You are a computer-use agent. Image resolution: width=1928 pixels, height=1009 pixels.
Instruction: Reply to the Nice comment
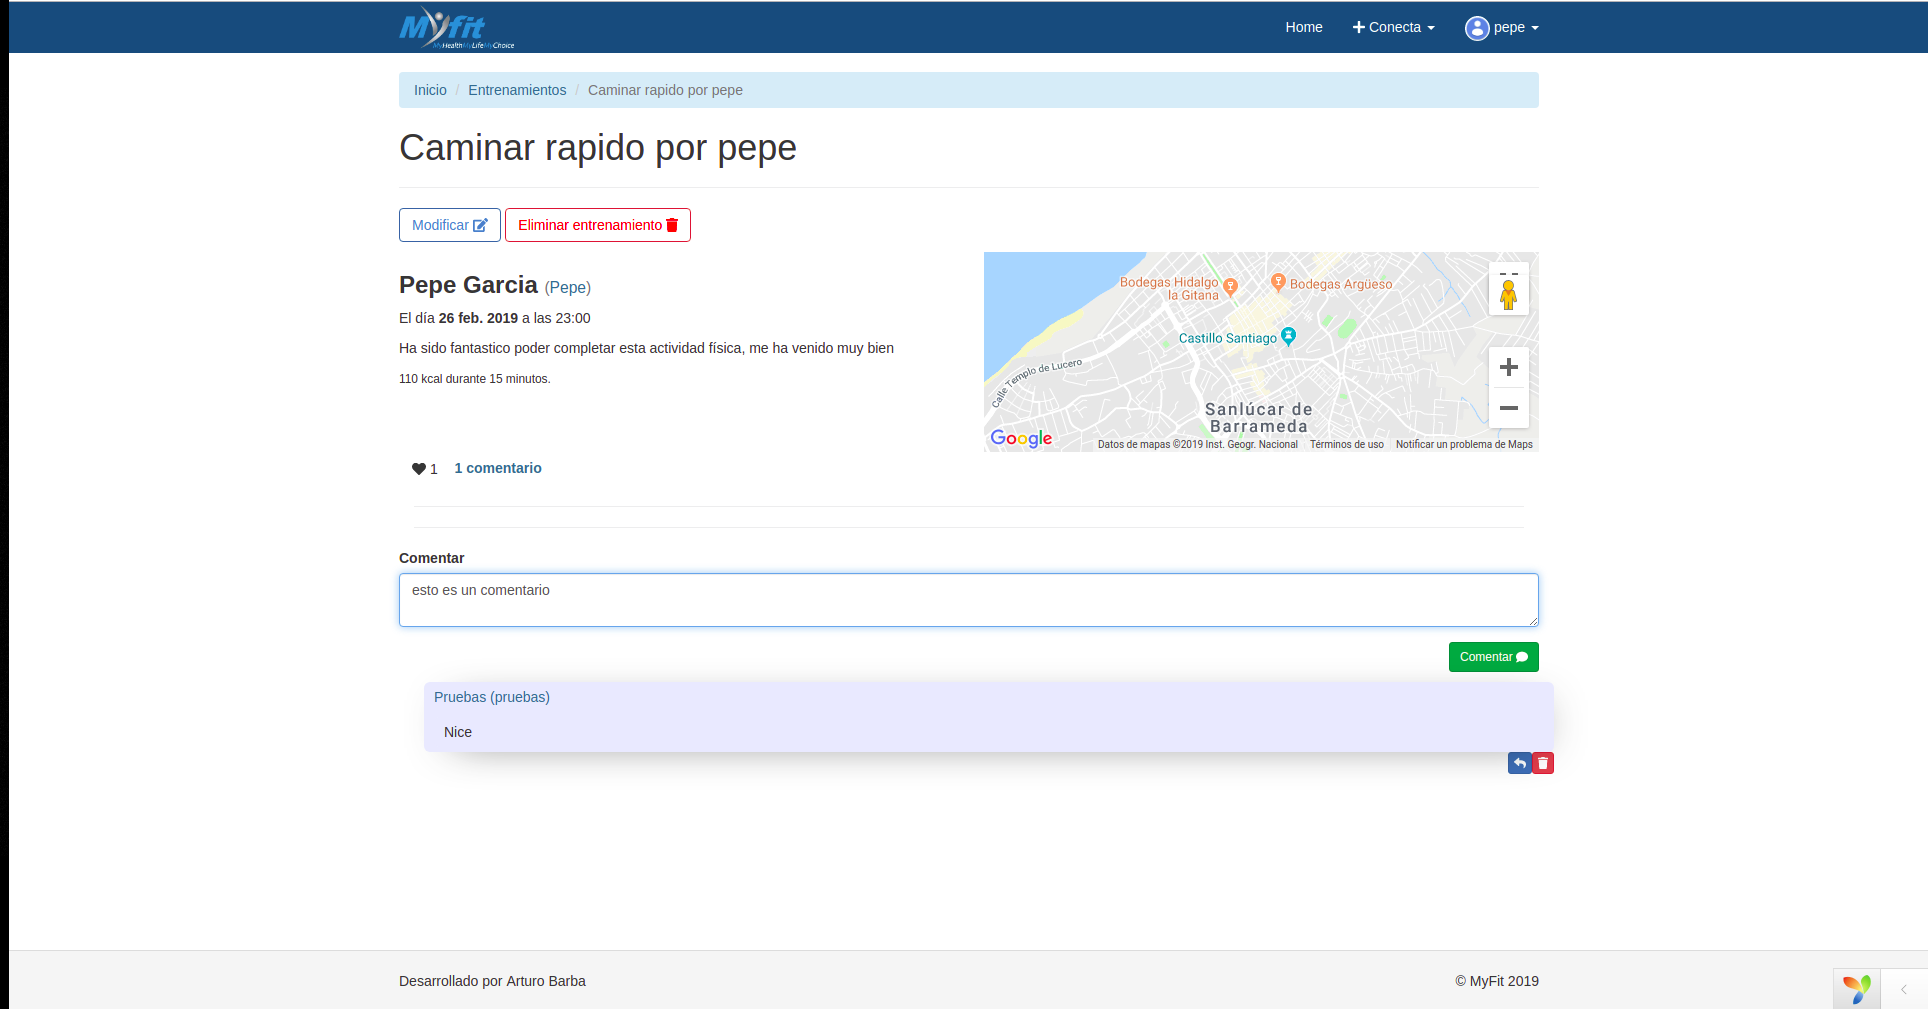point(1519,763)
